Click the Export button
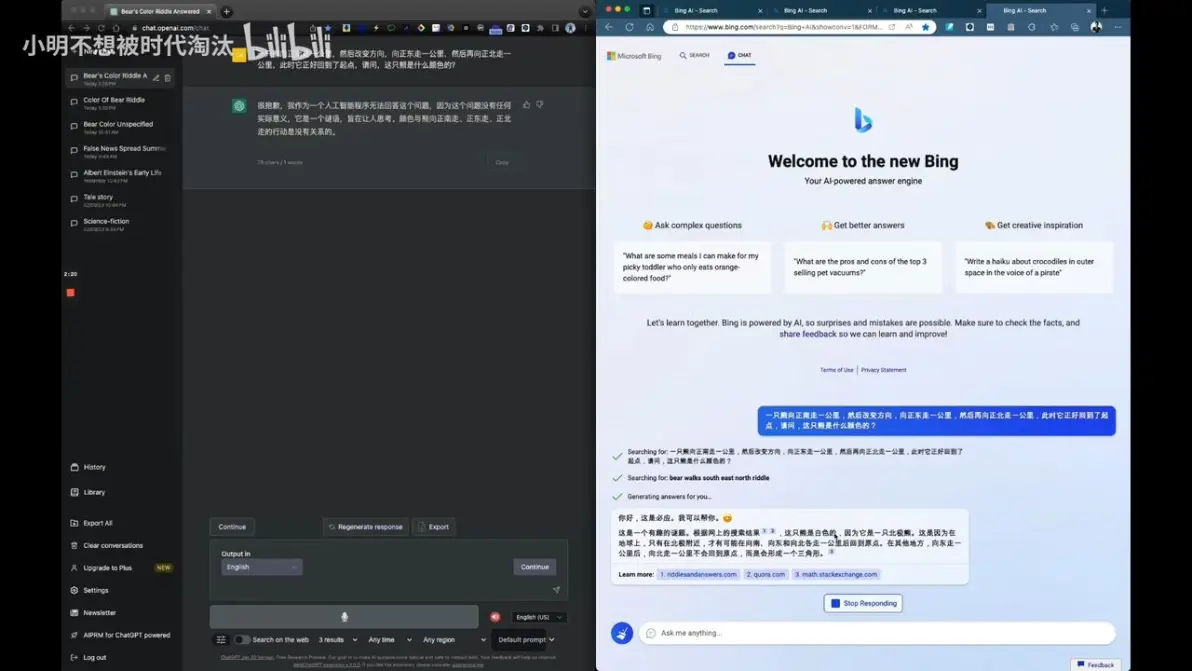The image size is (1192, 671). point(433,527)
